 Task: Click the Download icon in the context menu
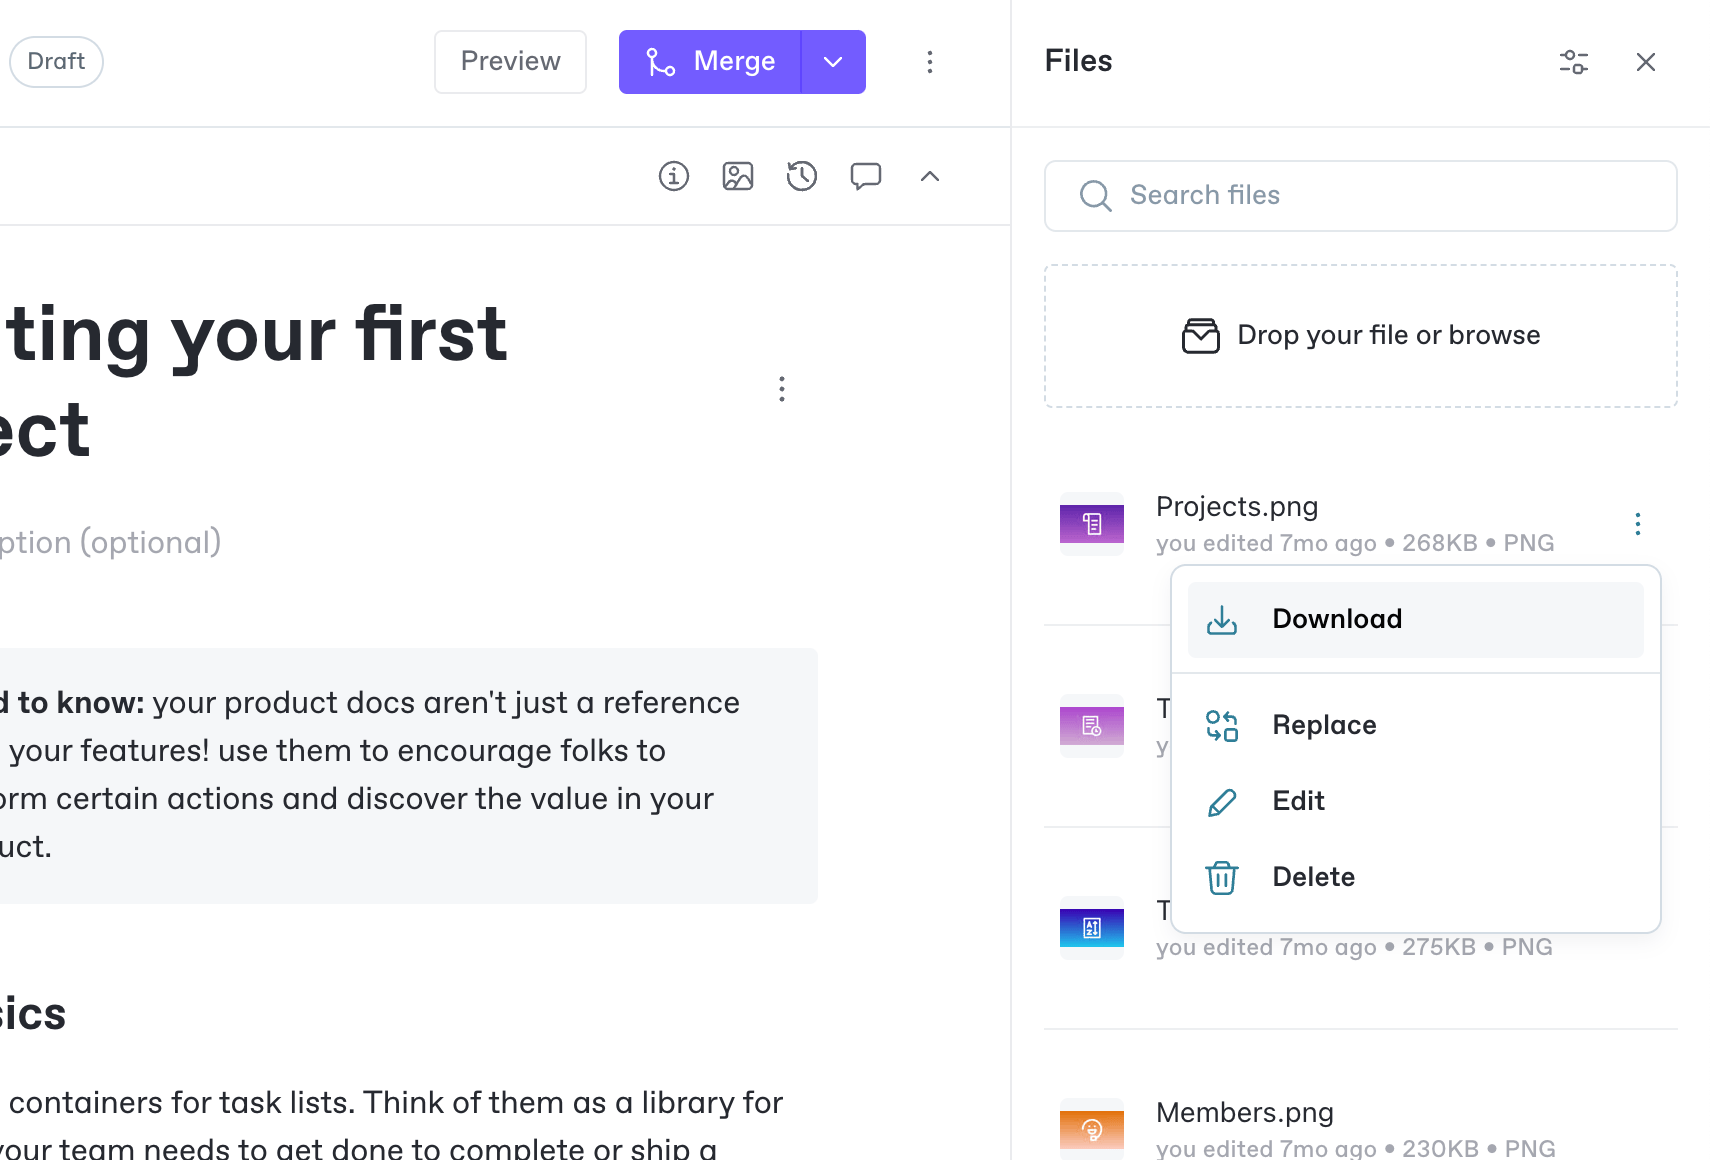point(1222,619)
